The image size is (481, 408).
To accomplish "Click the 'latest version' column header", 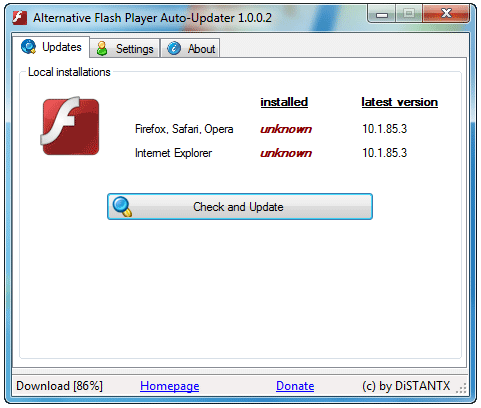I will coord(400,102).
